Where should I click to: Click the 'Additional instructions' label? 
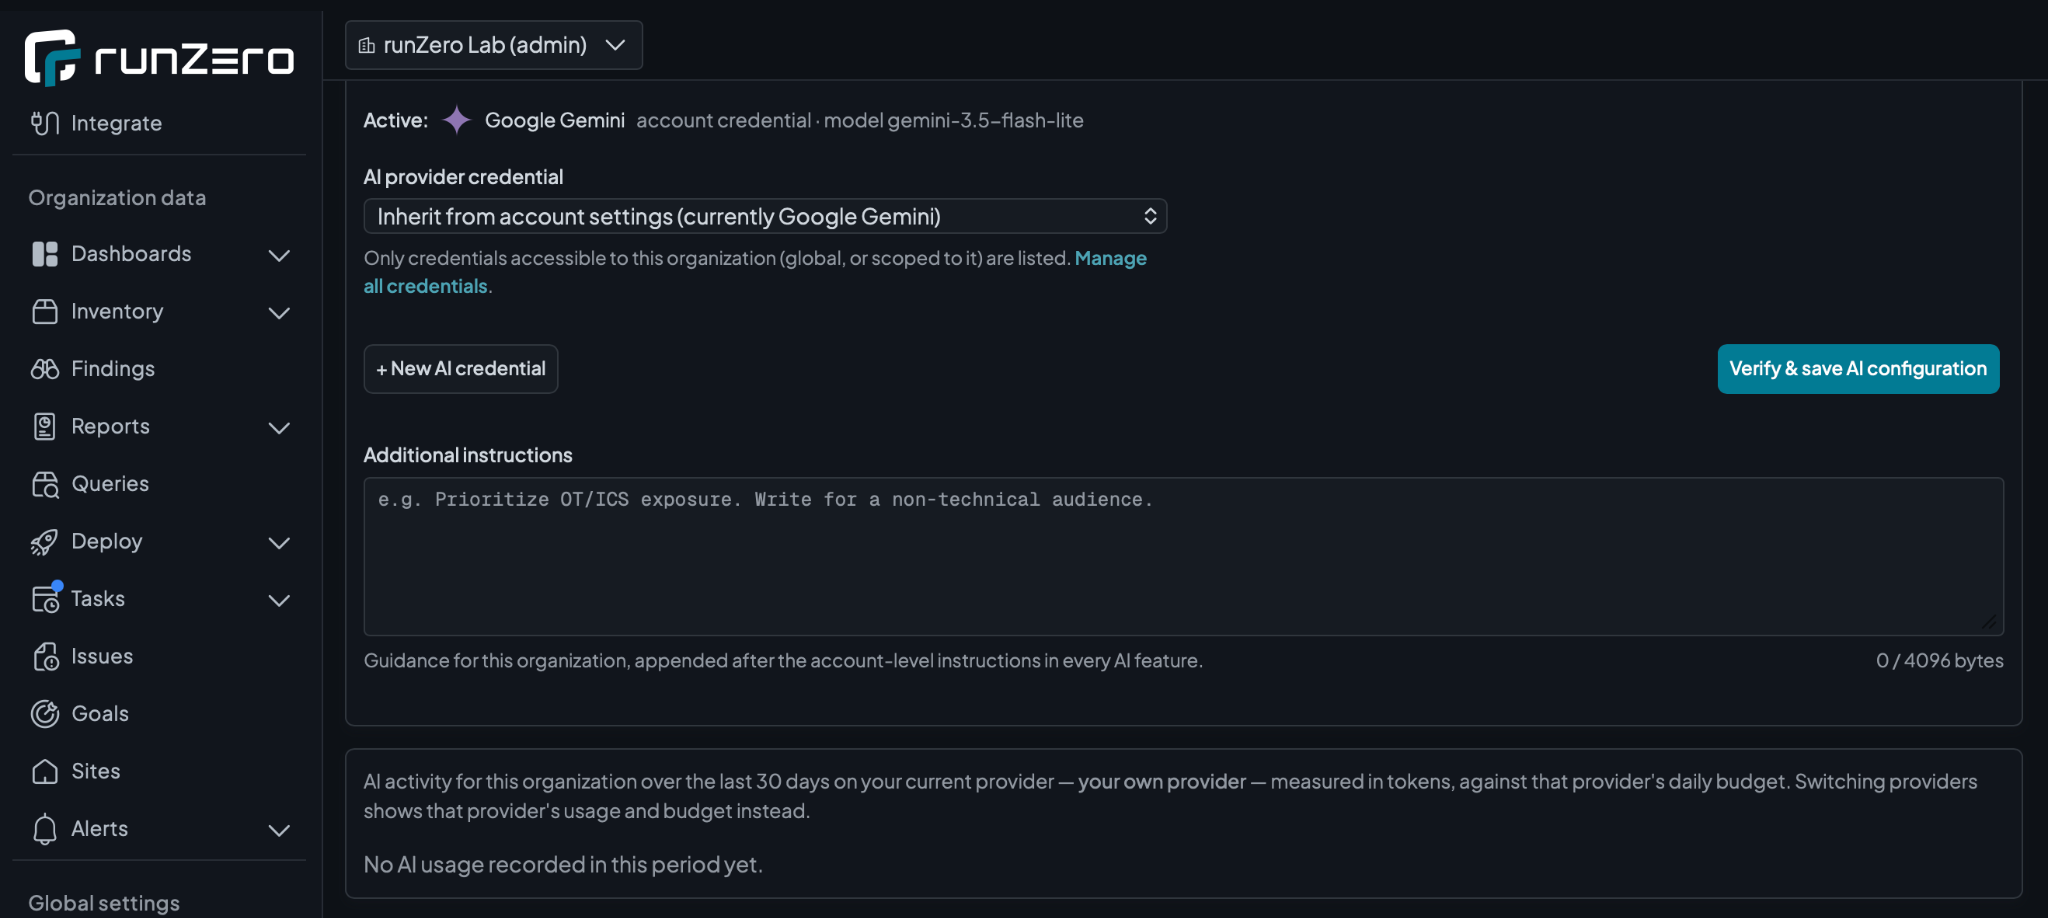[x=468, y=455]
